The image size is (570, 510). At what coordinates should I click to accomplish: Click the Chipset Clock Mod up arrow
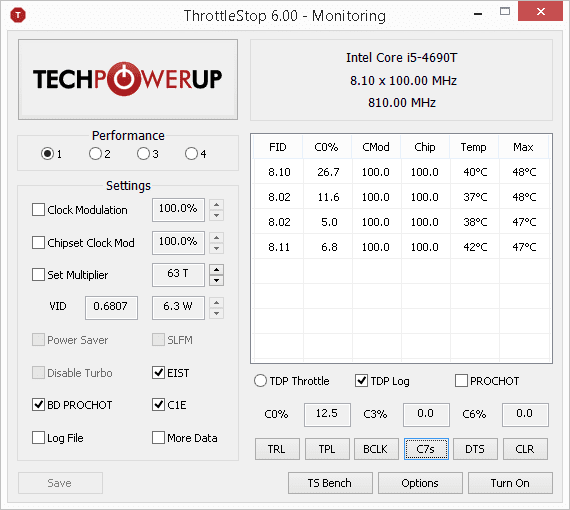[216, 237]
